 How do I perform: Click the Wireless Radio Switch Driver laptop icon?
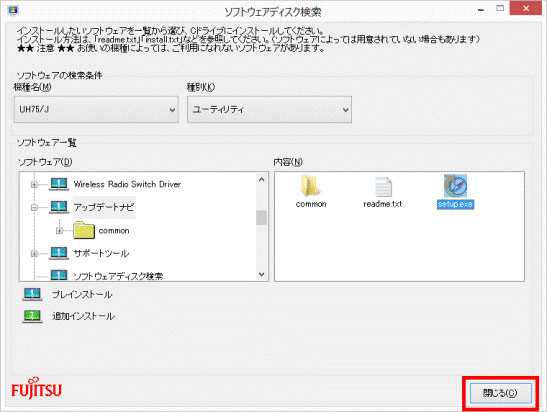59,184
